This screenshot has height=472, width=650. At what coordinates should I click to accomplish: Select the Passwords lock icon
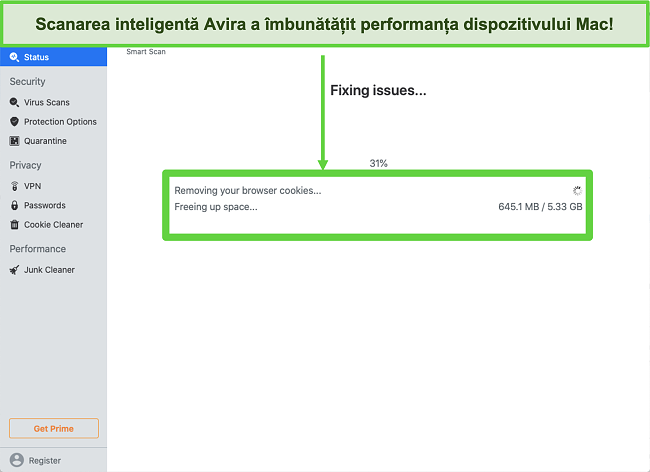(x=14, y=205)
